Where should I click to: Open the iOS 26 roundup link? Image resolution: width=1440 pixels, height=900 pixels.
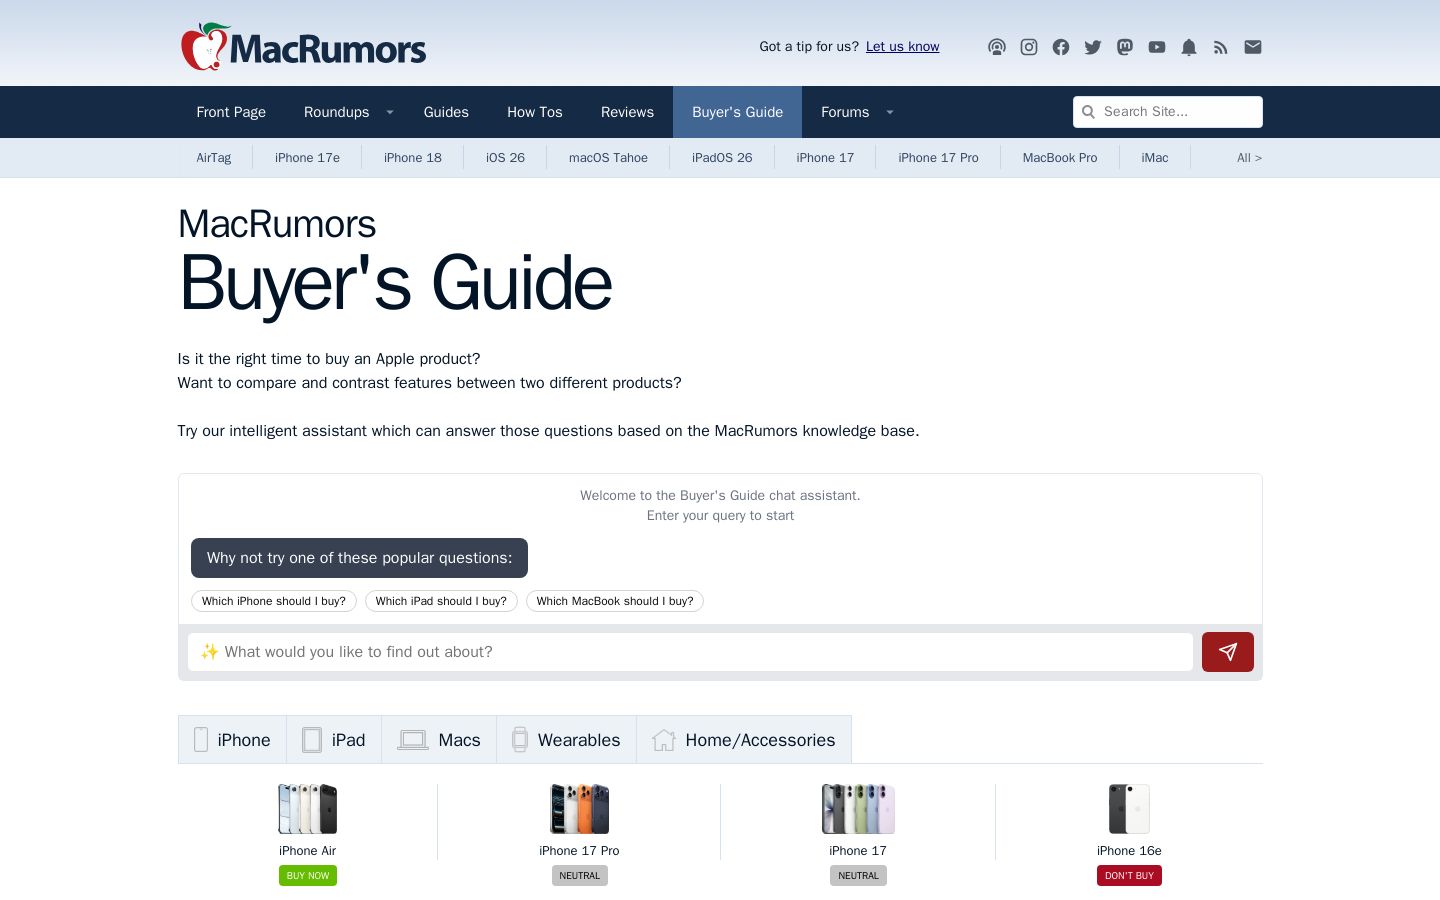point(505,158)
